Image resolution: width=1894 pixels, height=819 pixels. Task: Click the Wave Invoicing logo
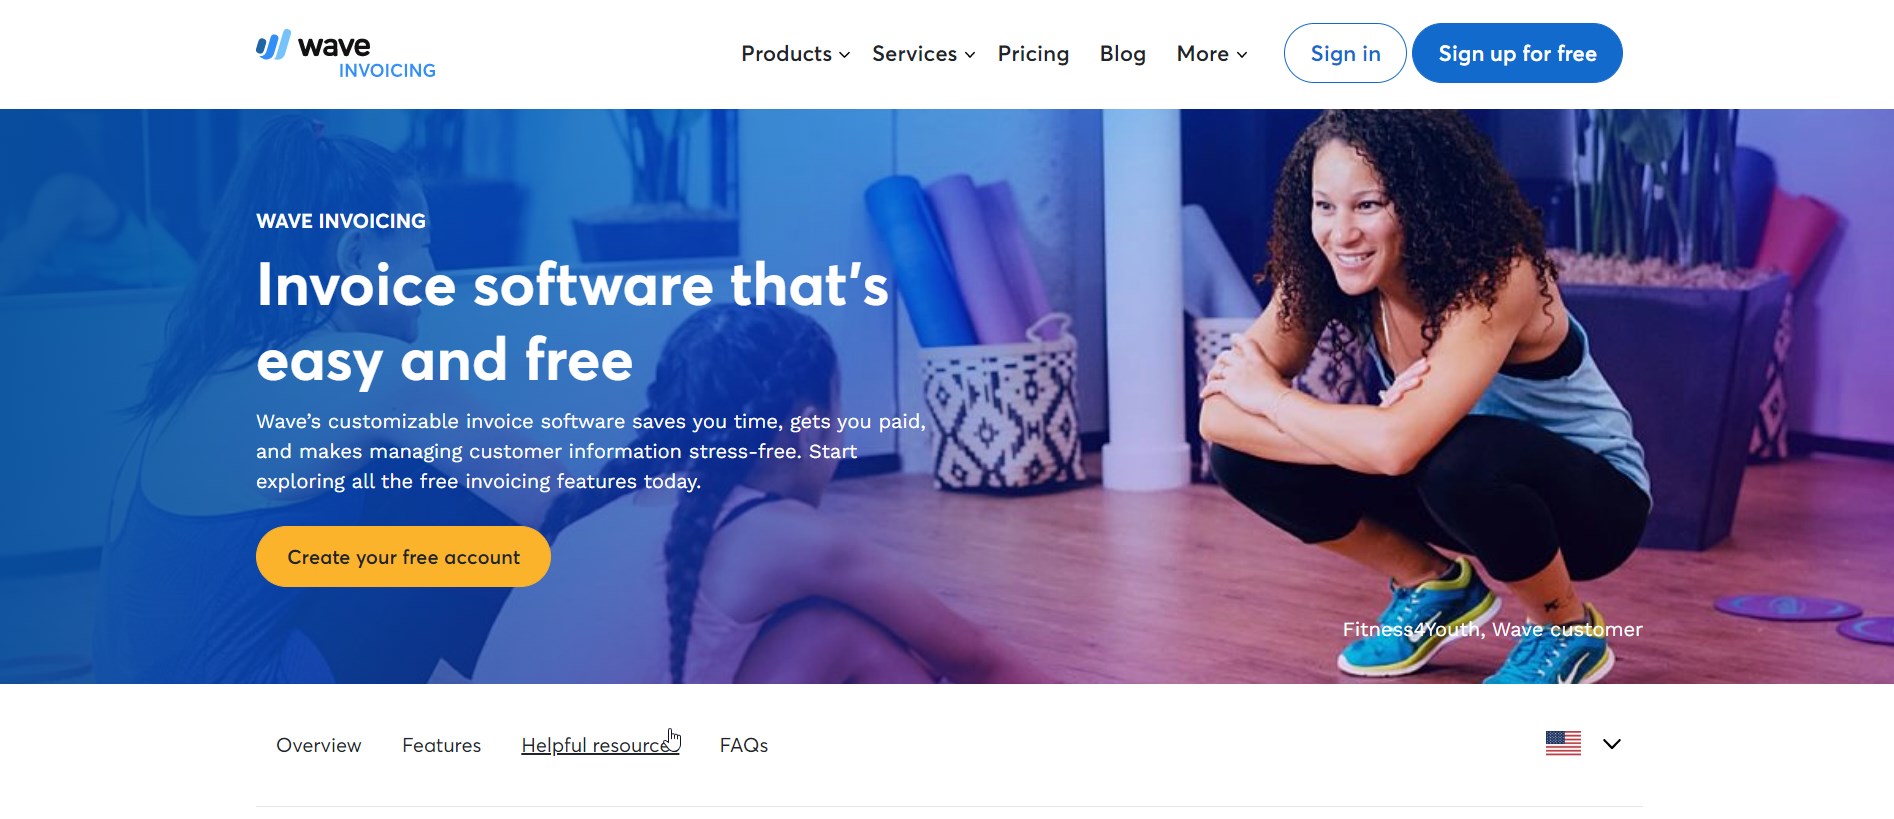pos(345,54)
